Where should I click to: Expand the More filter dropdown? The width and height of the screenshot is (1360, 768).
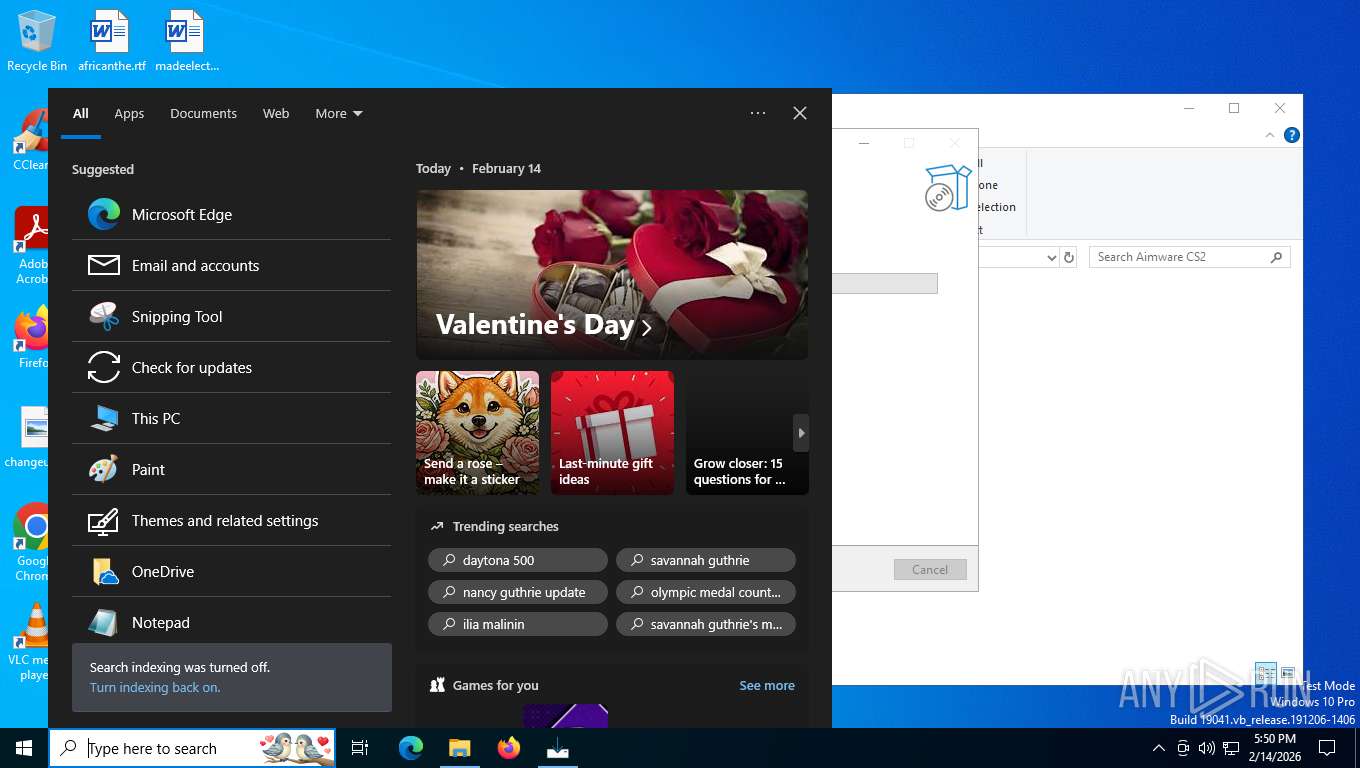click(x=339, y=113)
